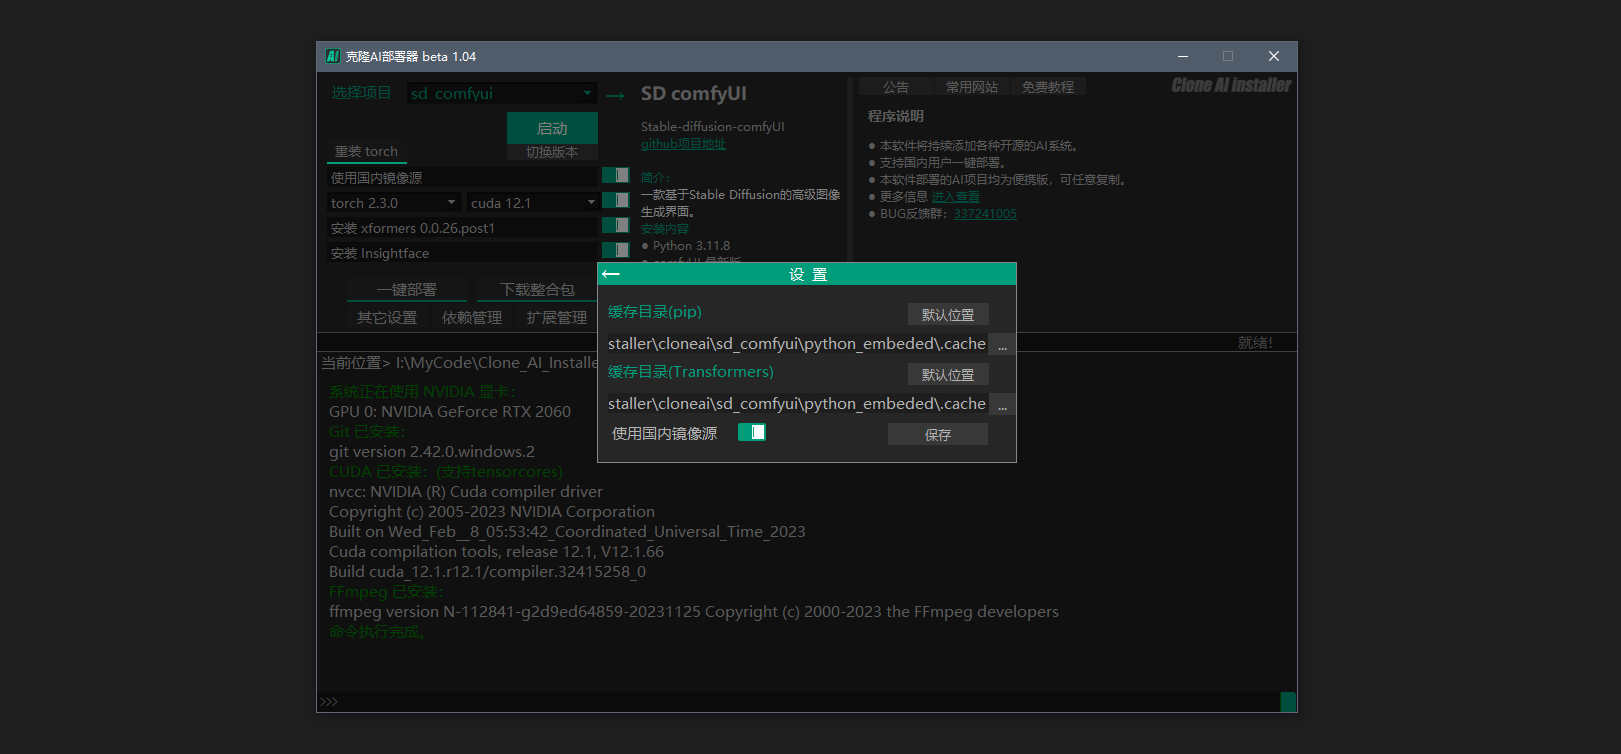
Task: Click the 缓存目录(Transformers) label
Action: pyautogui.click(x=691, y=372)
